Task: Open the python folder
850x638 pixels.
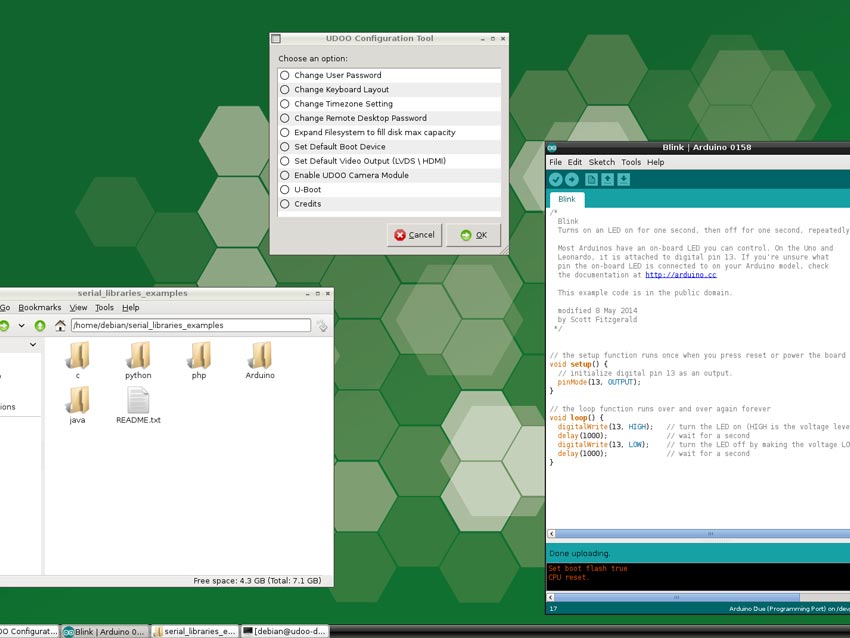Action: coord(138,360)
